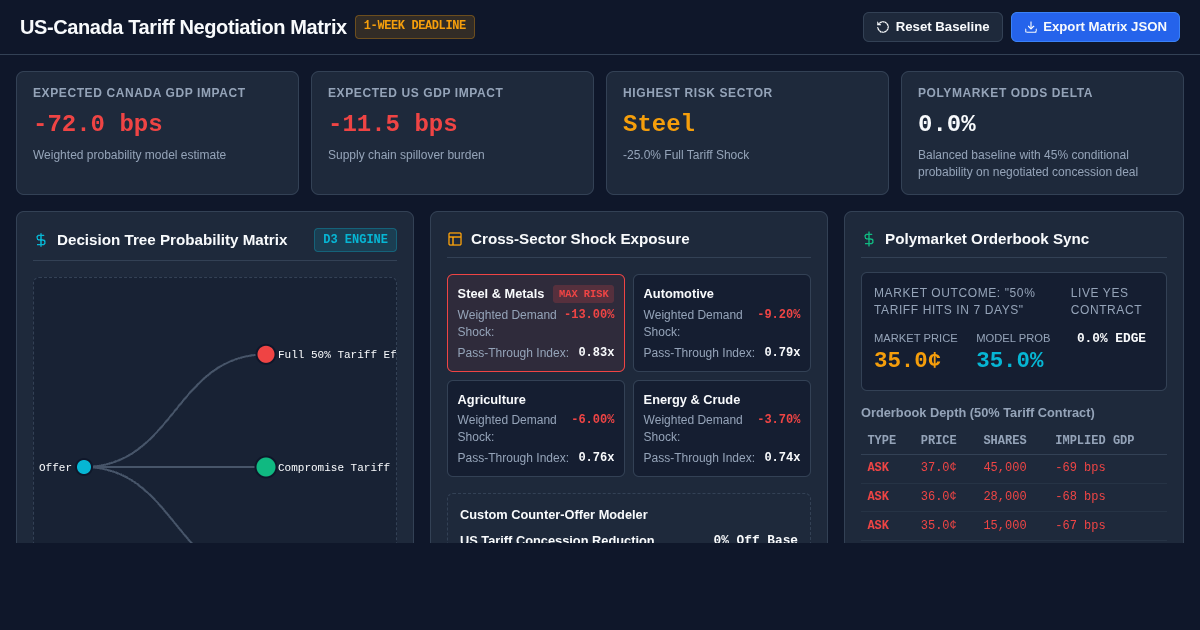1200x630 pixels.
Task: Click the 0.76x pass-through index value
Action: click(596, 458)
